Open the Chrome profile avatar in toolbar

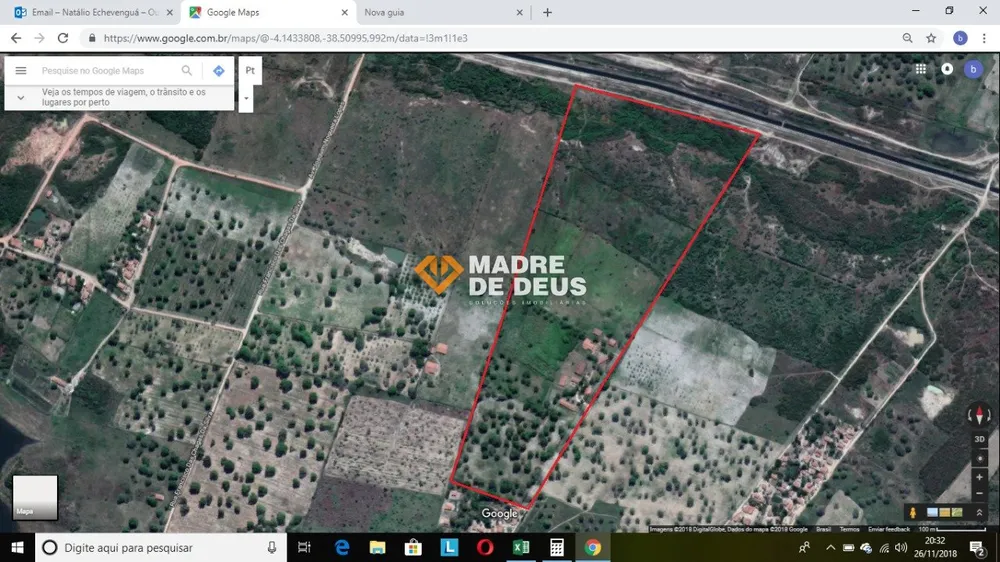pos(960,38)
